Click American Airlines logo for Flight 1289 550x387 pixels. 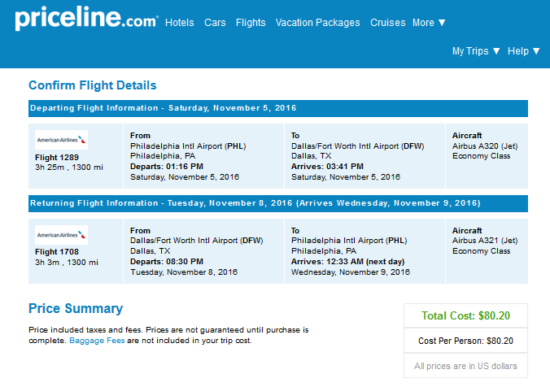tap(61, 140)
